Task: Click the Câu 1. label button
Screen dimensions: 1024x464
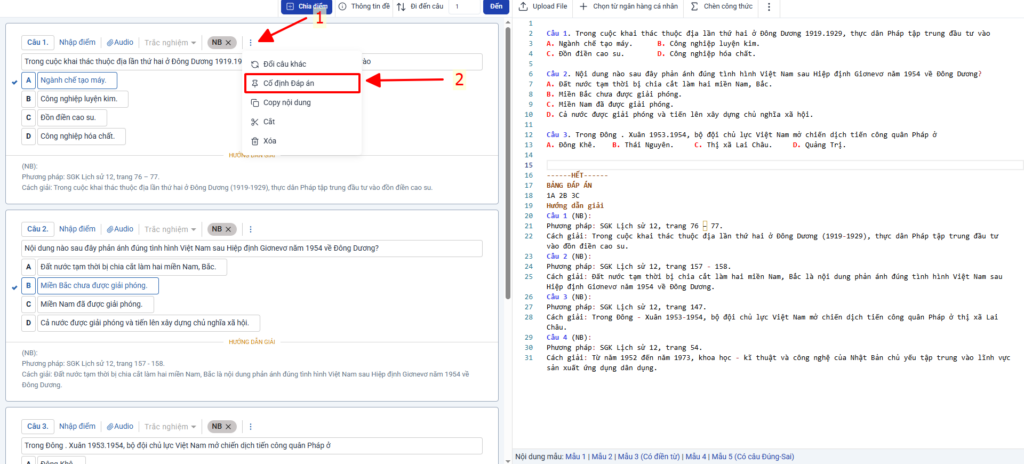Action: point(37,42)
